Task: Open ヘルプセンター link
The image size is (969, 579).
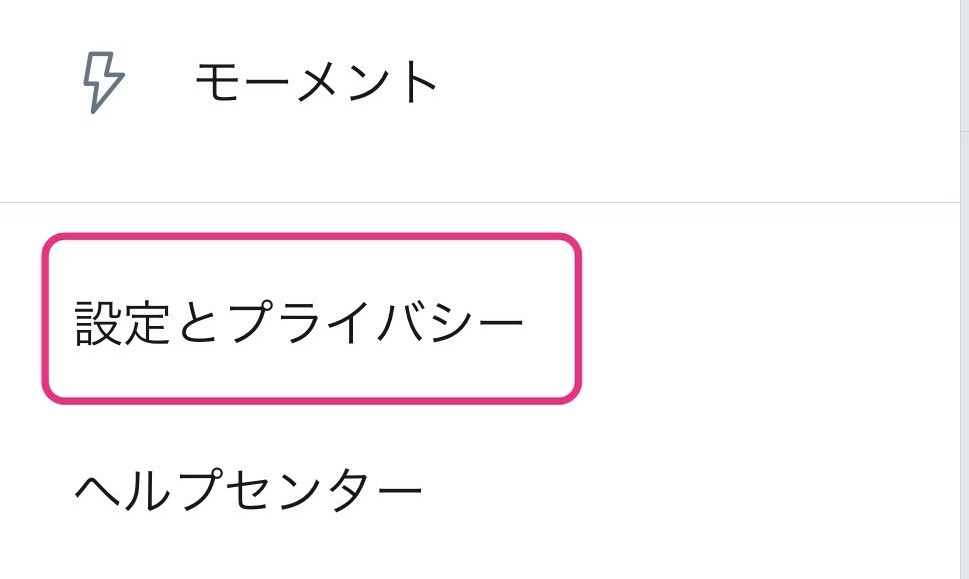Action: (x=249, y=490)
